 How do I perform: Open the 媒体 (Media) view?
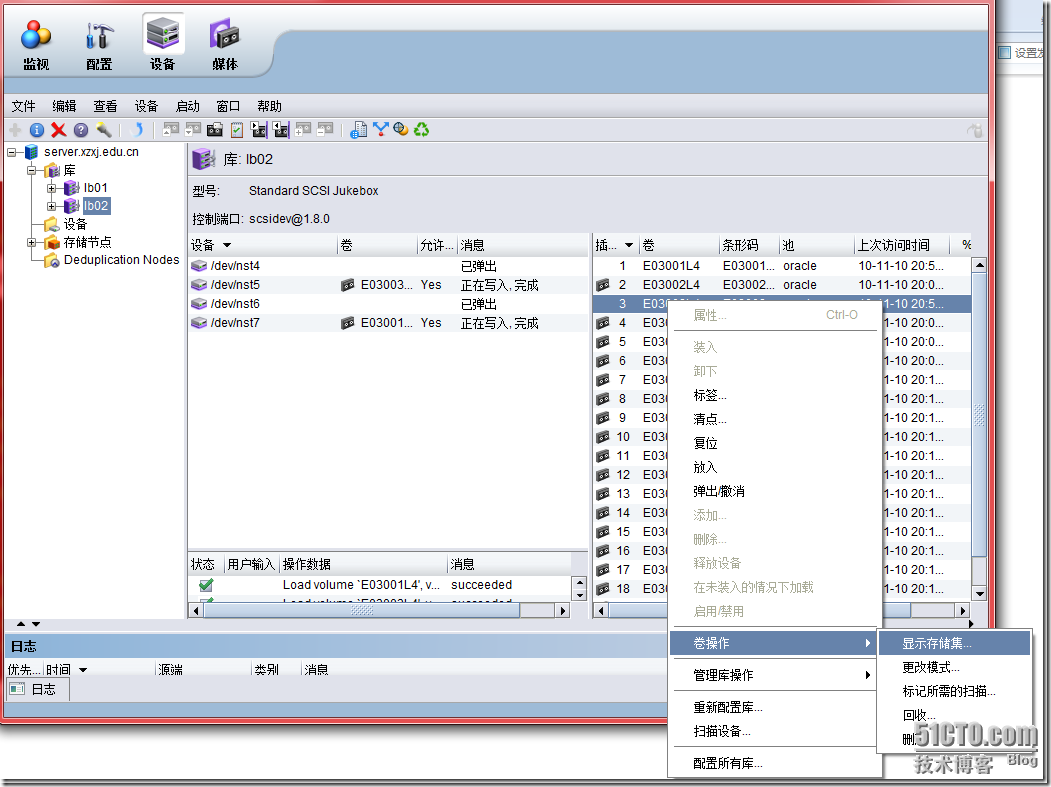coord(225,45)
